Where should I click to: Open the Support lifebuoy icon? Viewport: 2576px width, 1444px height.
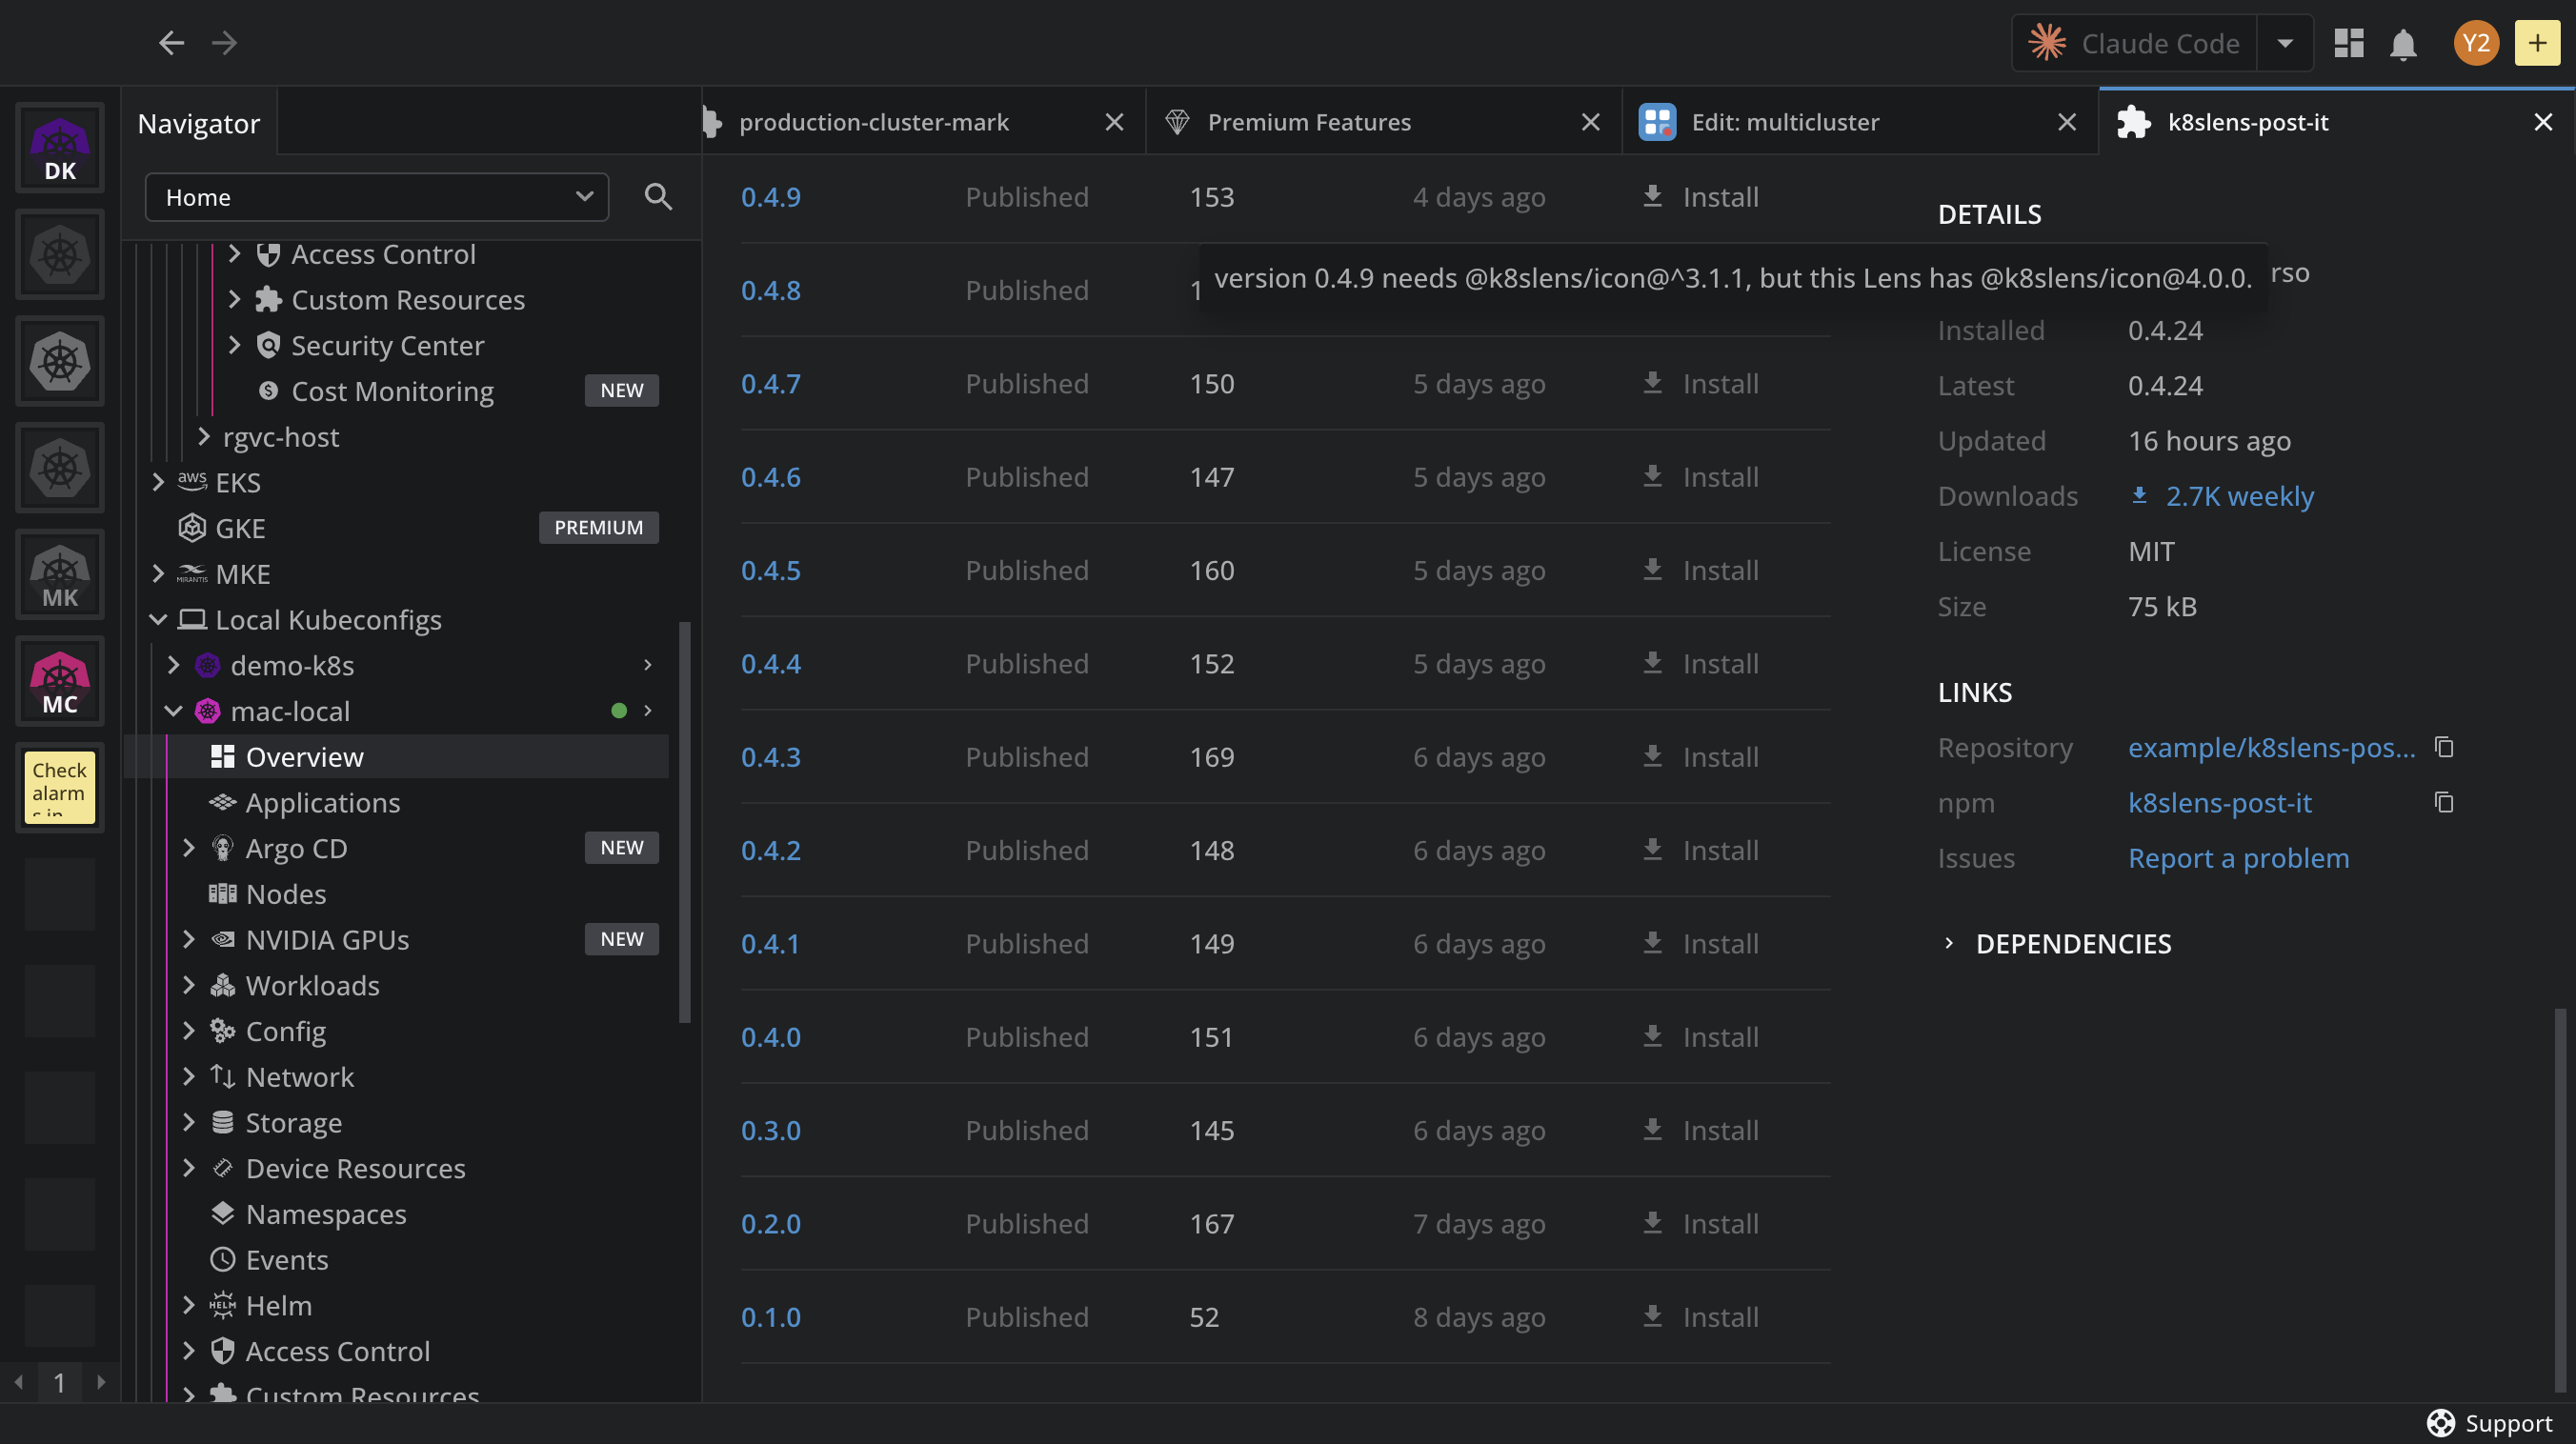click(2441, 1422)
